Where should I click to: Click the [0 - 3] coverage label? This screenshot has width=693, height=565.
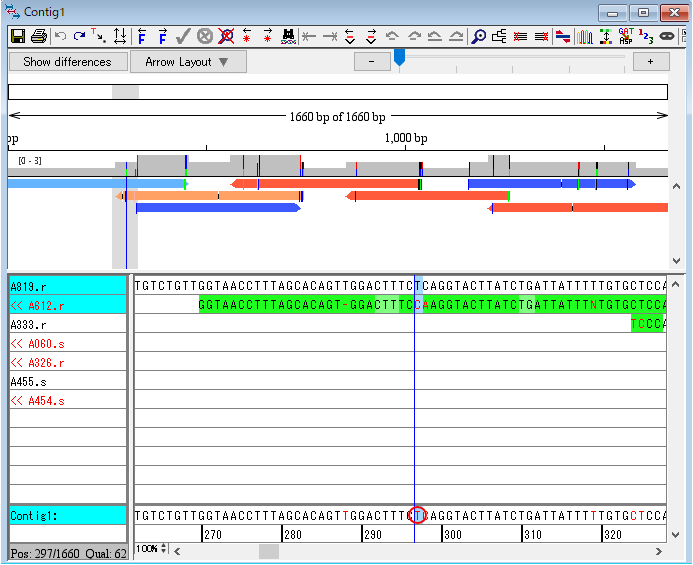pos(30,161)
